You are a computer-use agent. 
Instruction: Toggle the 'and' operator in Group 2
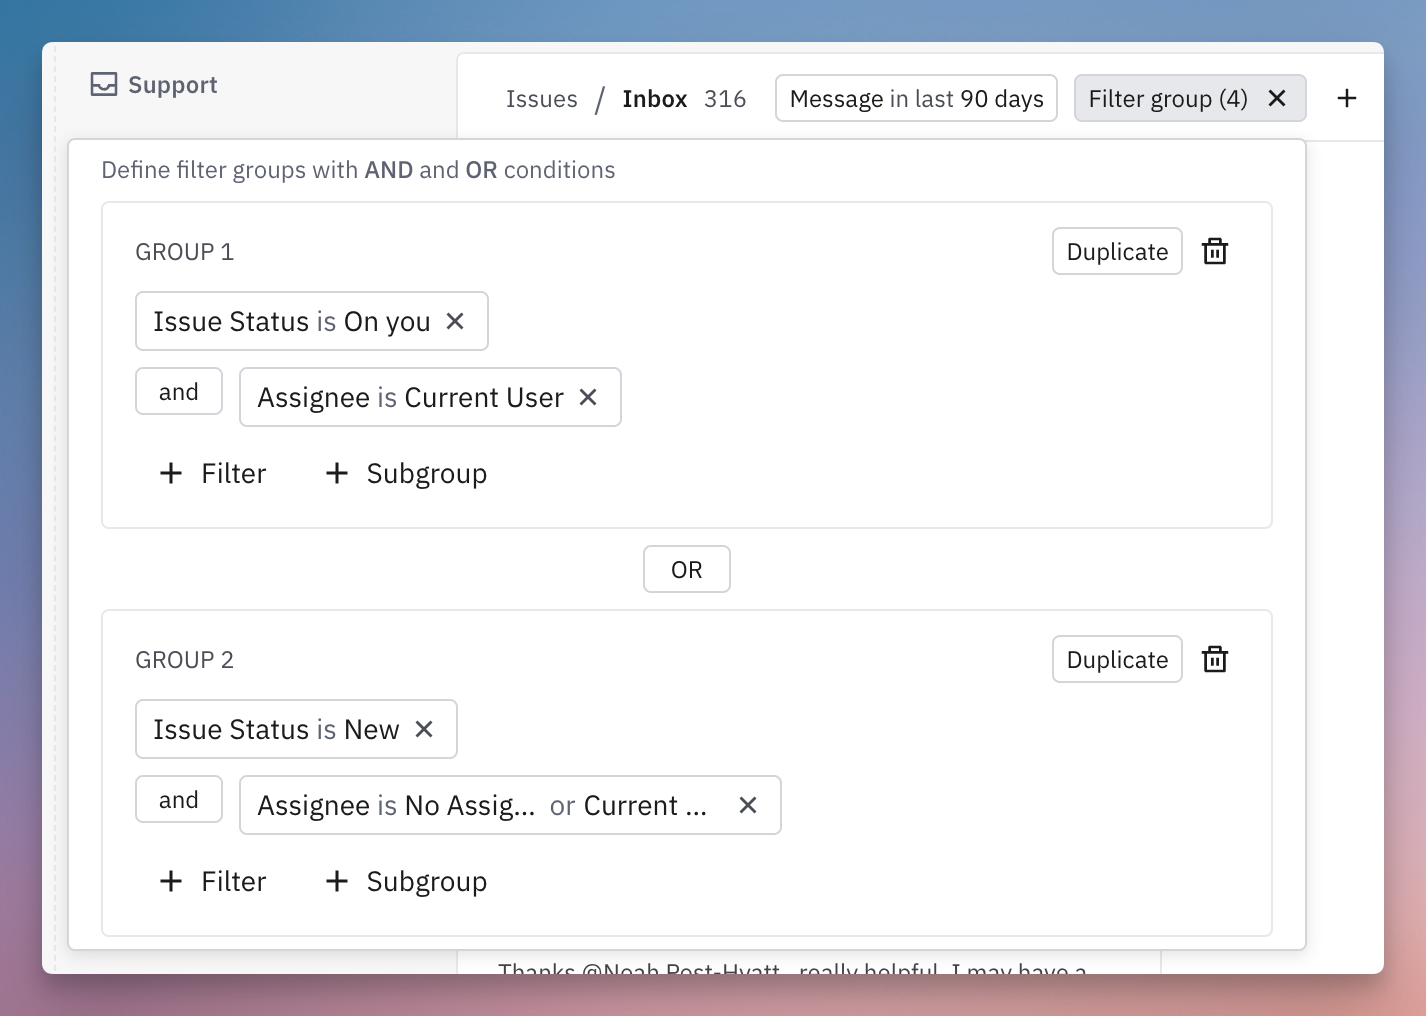179,799
